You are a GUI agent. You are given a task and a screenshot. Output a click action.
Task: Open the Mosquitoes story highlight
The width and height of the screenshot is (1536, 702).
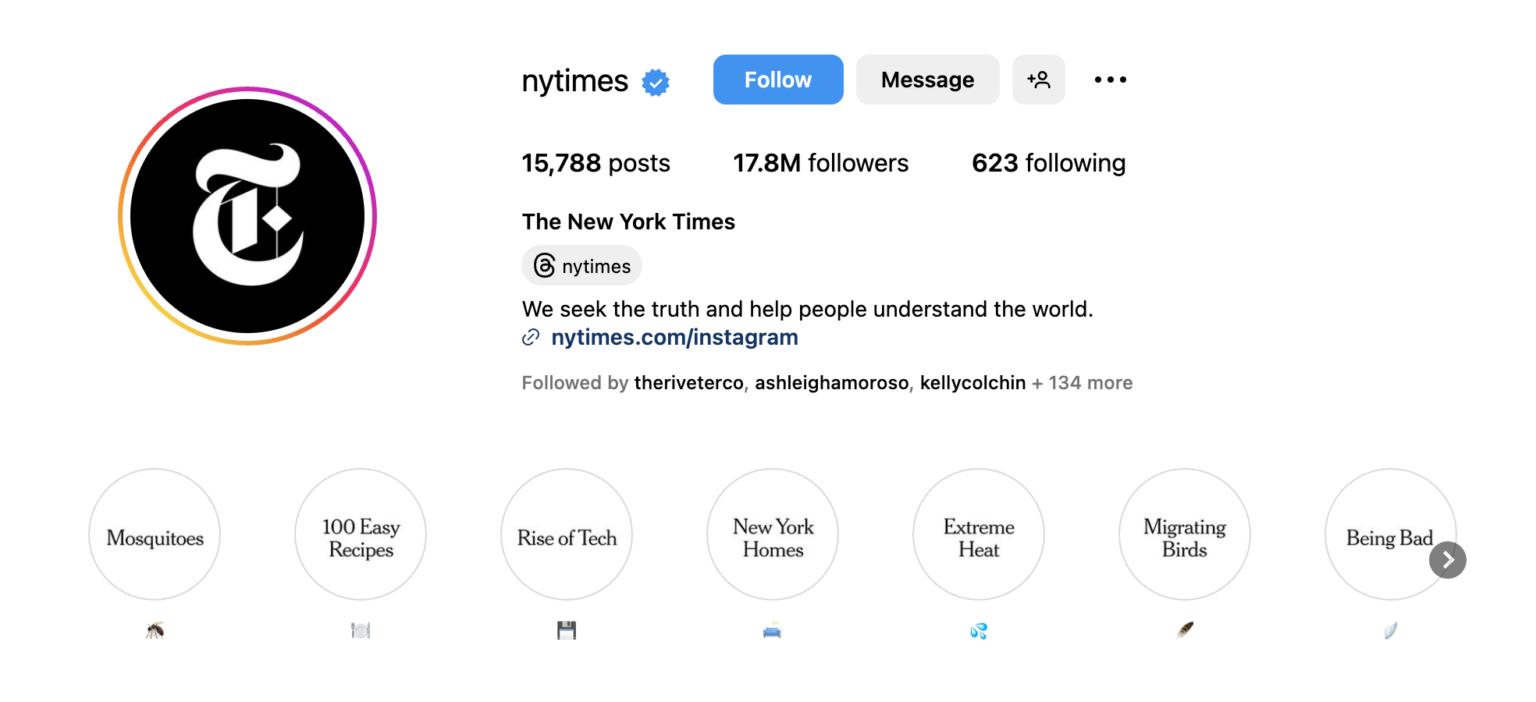click(154, 534)
